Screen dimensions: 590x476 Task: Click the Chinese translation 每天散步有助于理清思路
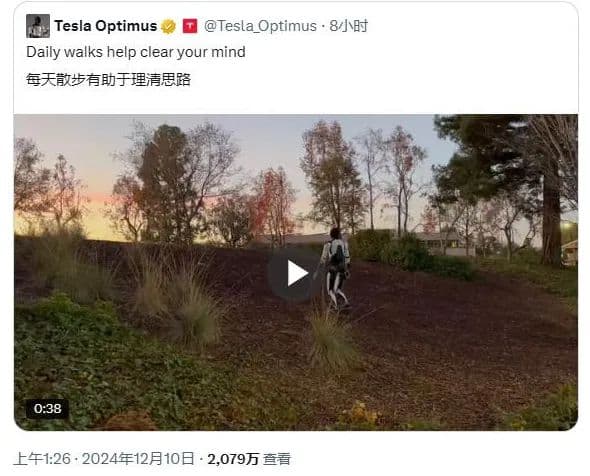coord(108,79)
